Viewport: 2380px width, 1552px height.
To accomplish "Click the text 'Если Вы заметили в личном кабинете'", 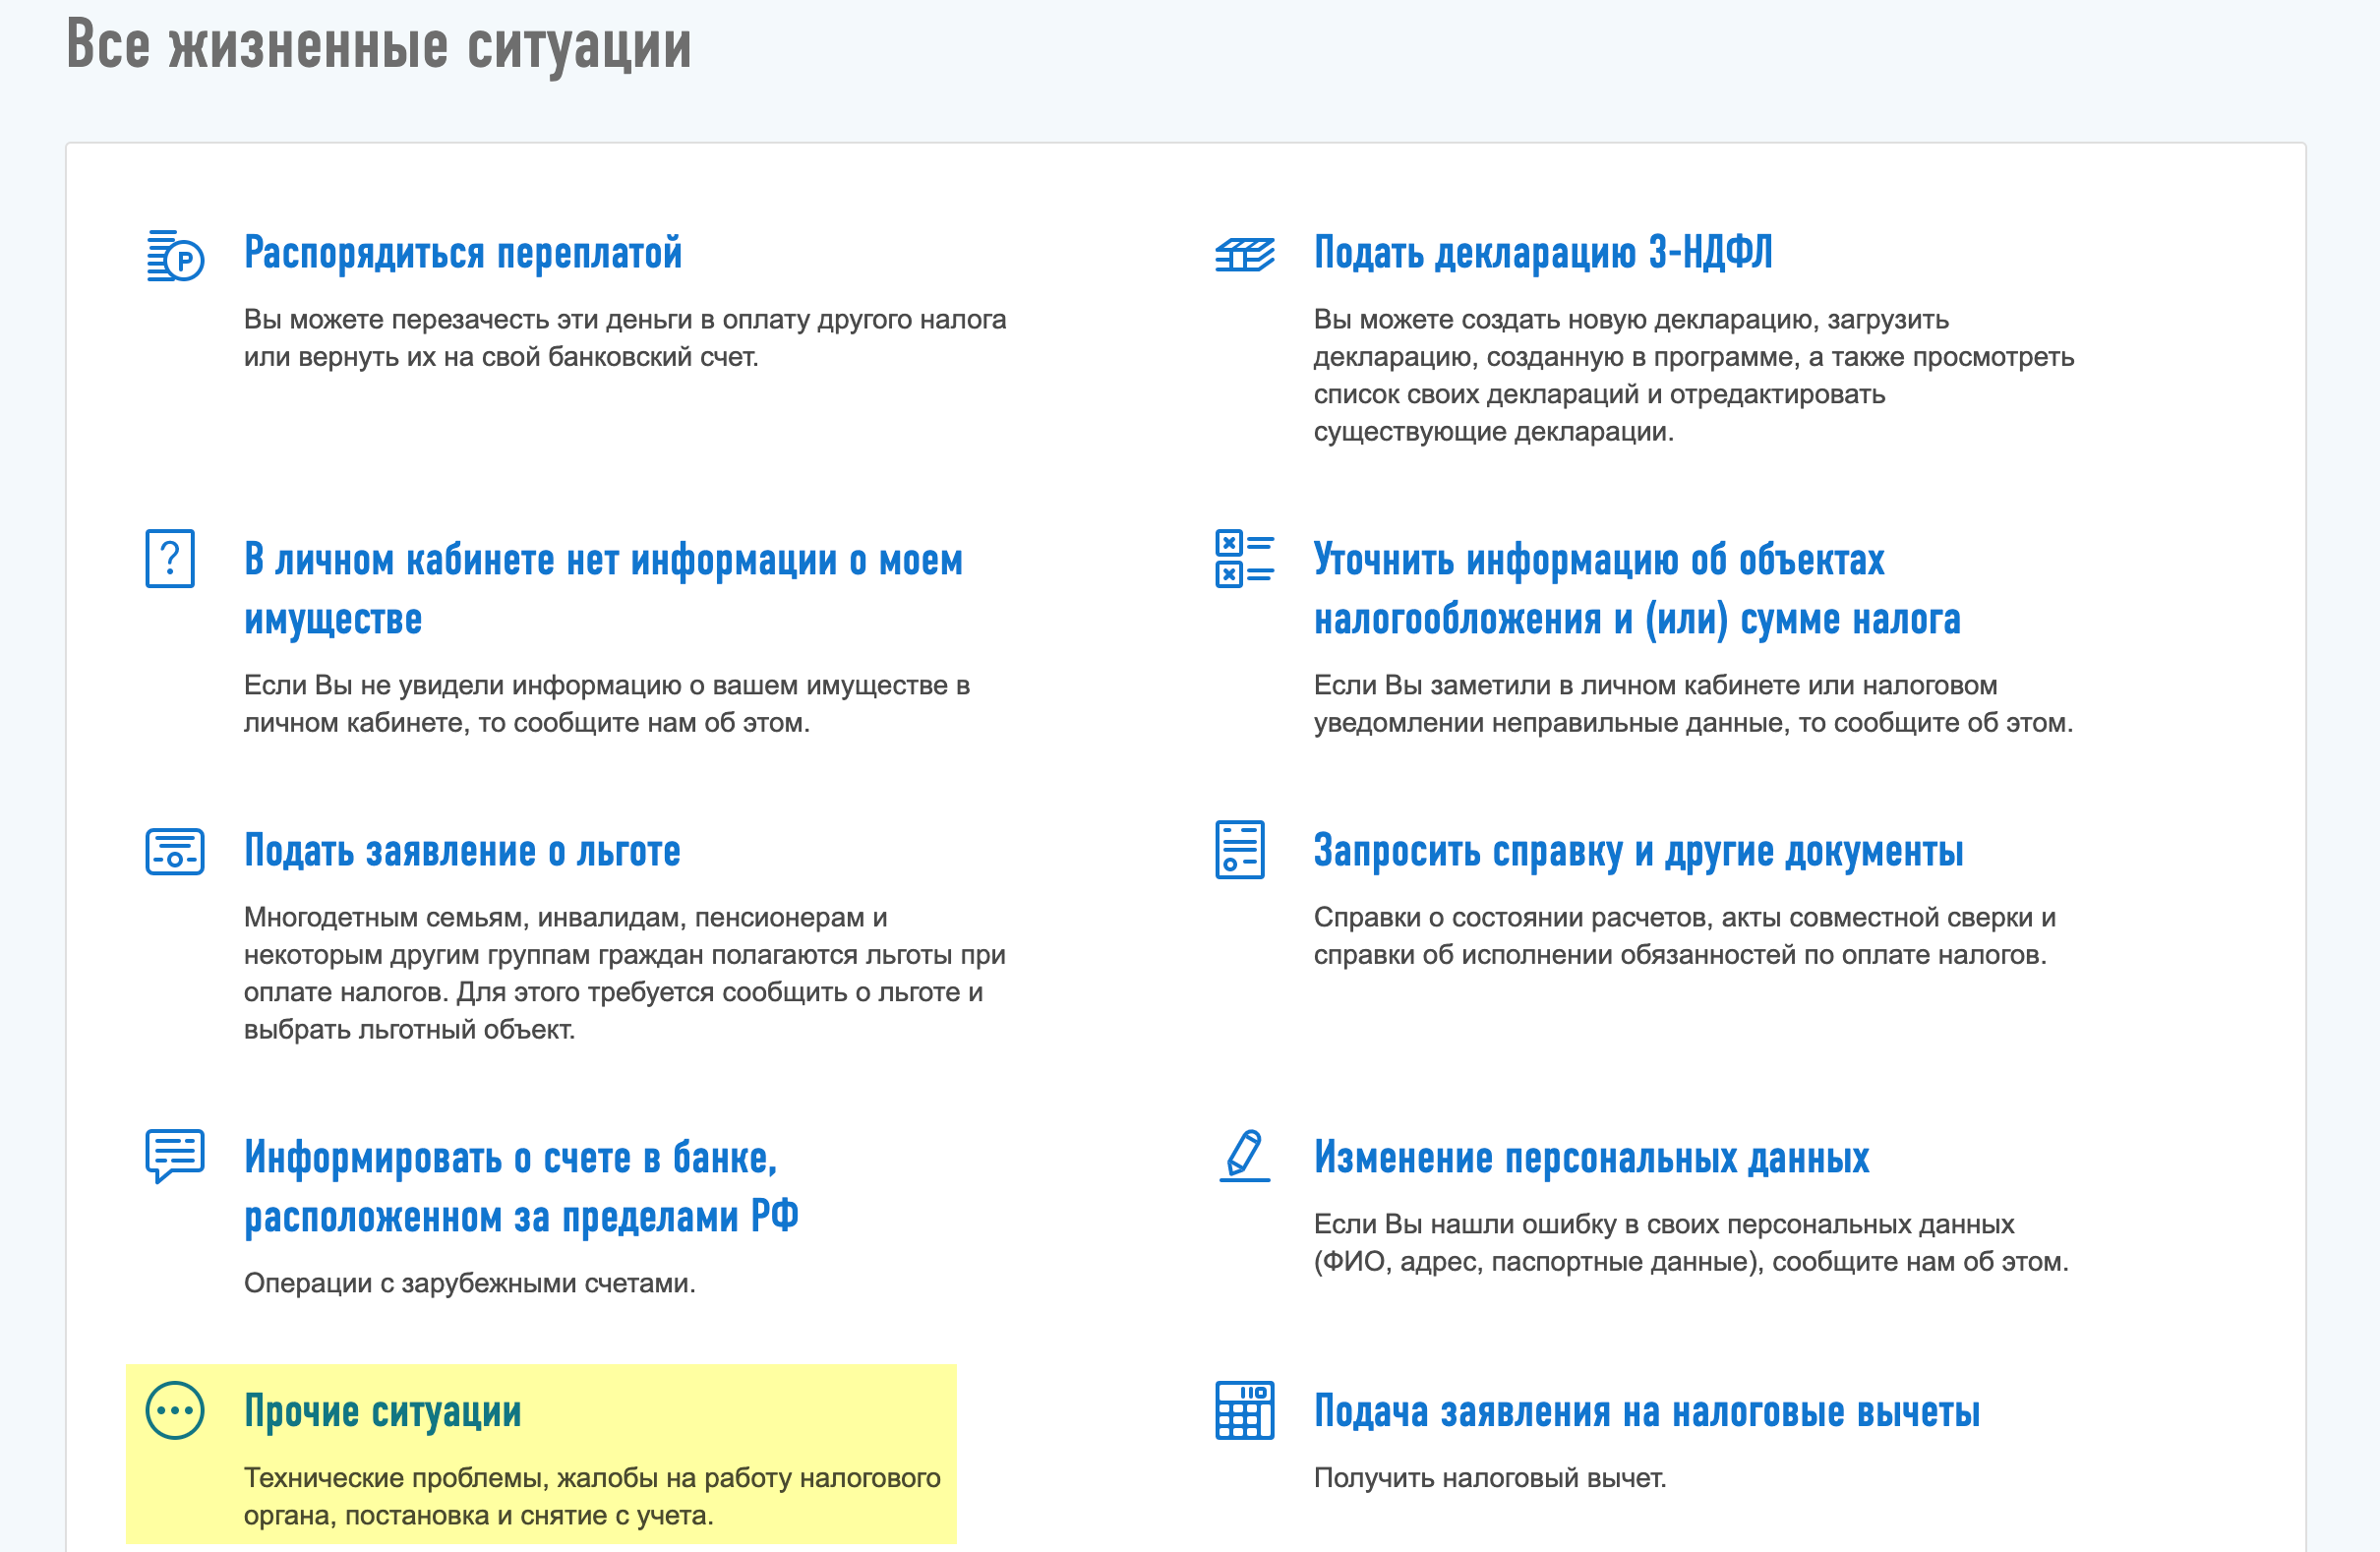I will (1693, 704).
